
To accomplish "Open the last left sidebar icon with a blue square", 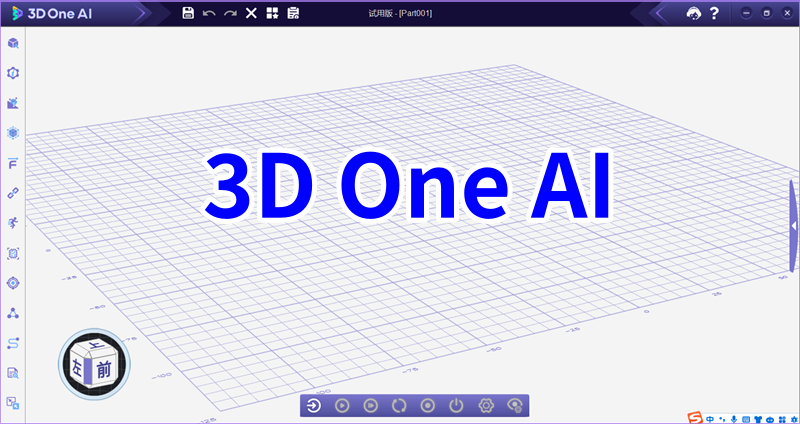I will click(13, 403).
